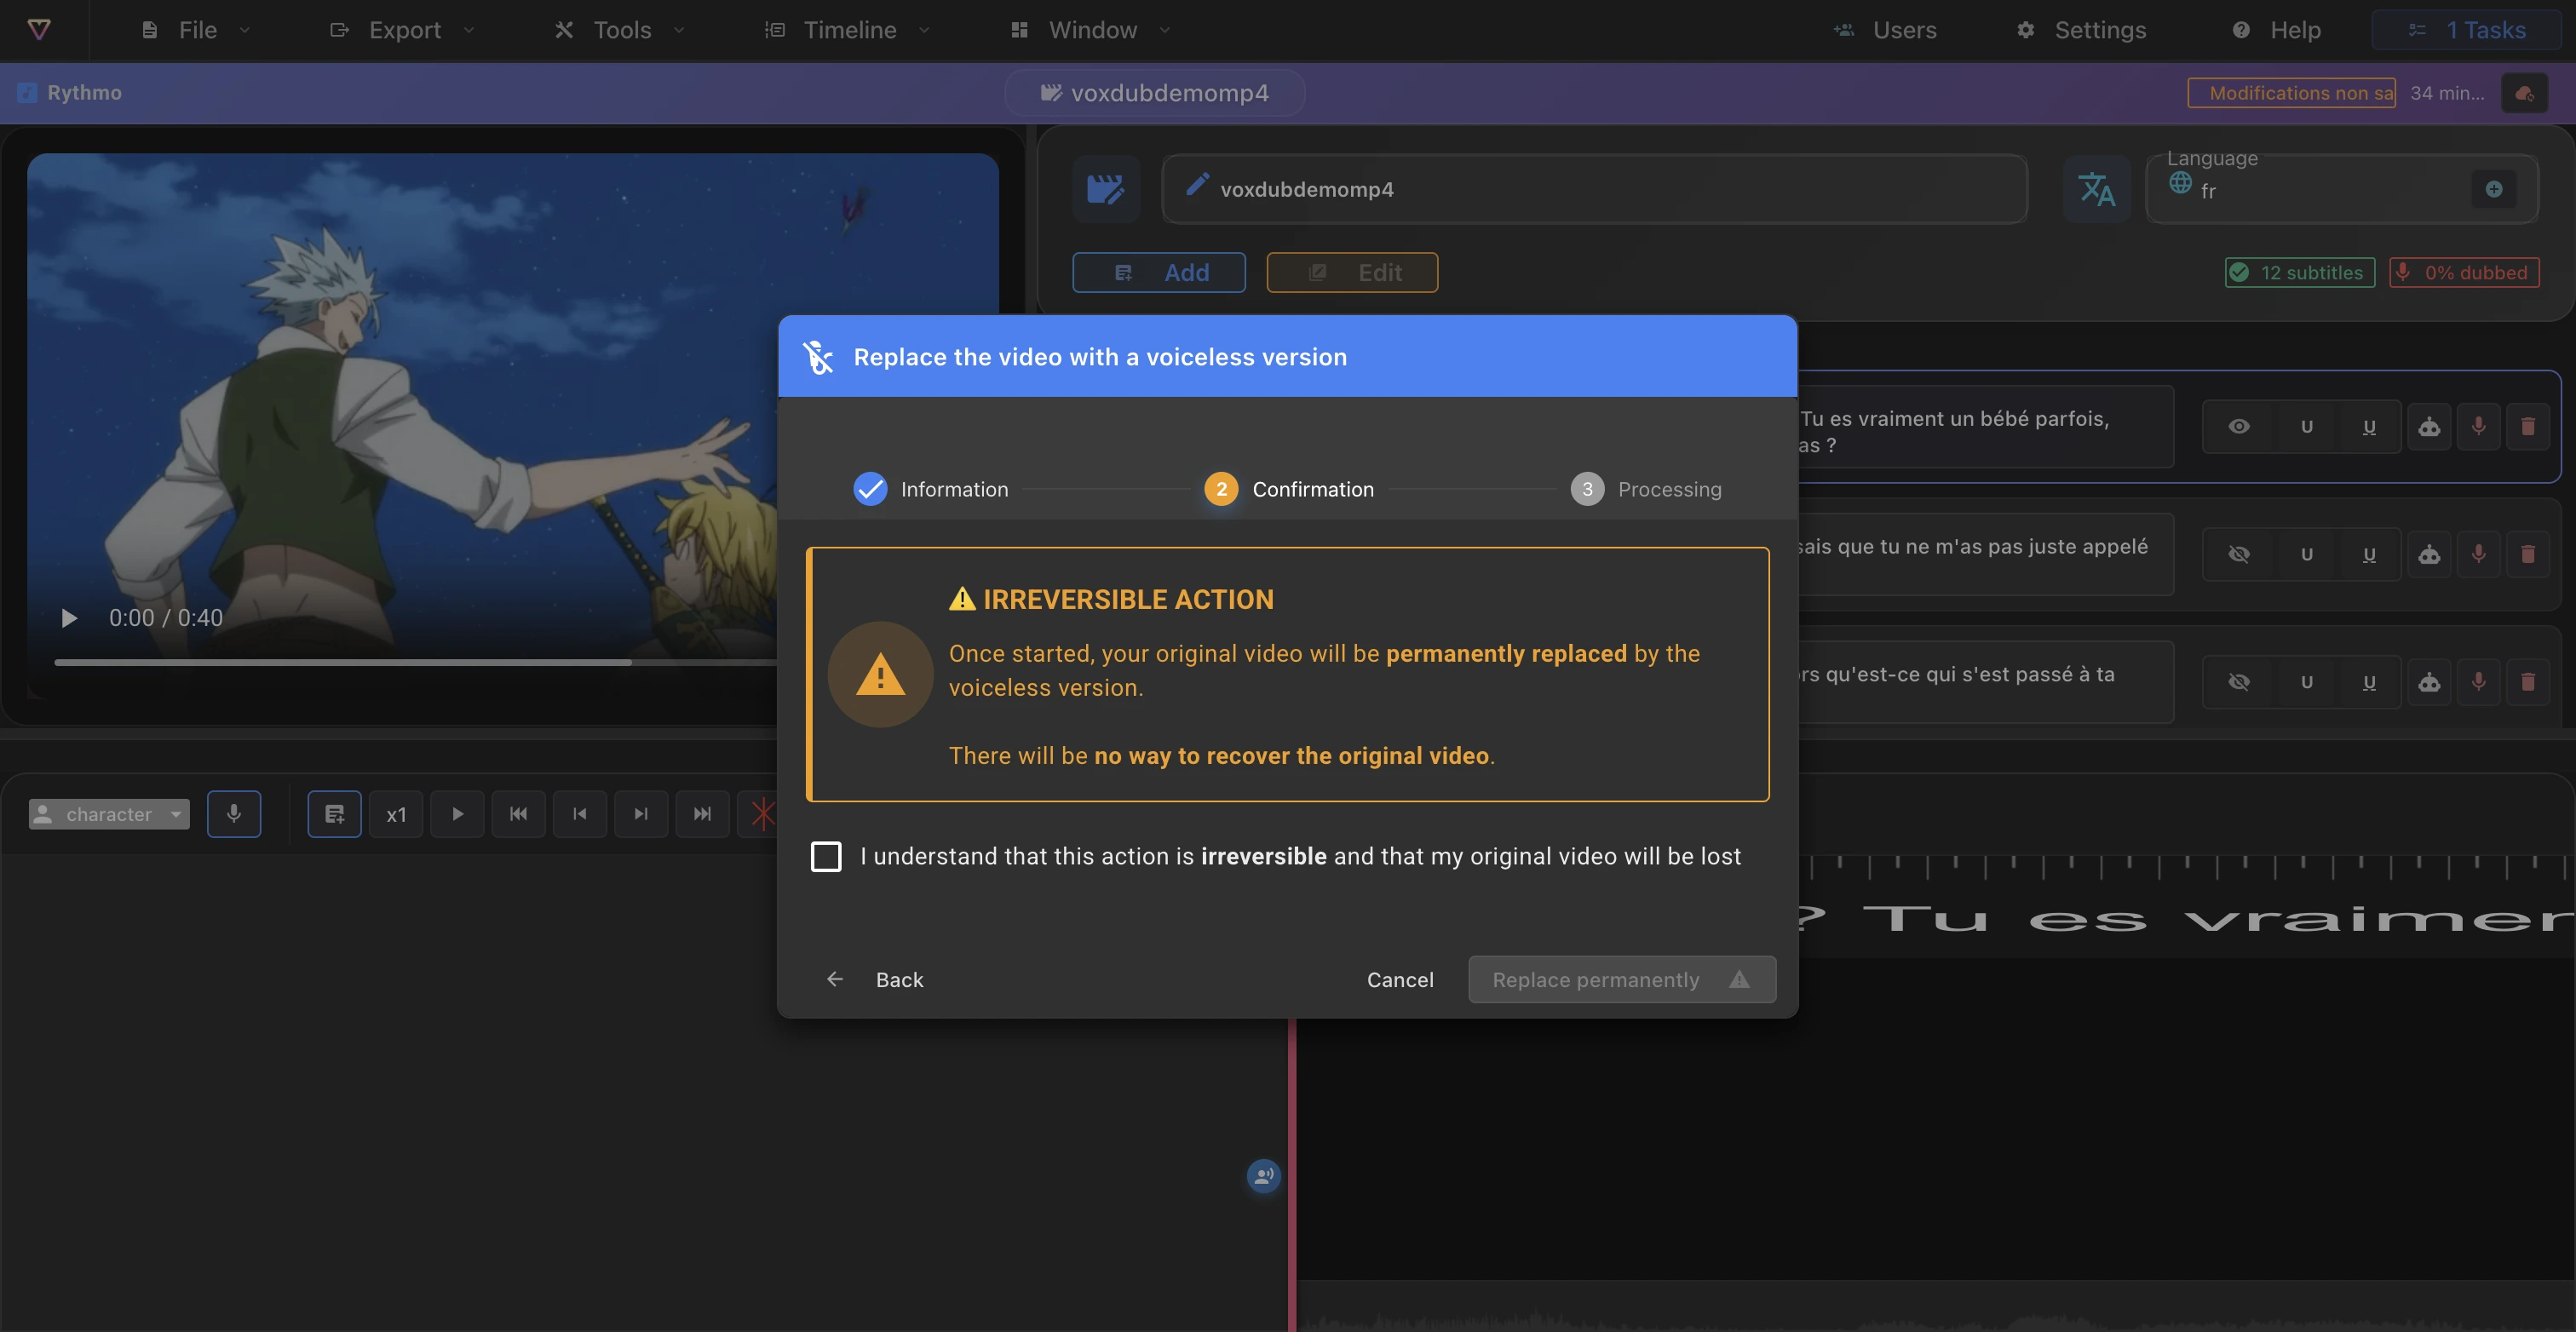The height and width of the screenshot is (1332, 2576).
Task: Click play in the timeline toolbar
Action: point(457,814)
